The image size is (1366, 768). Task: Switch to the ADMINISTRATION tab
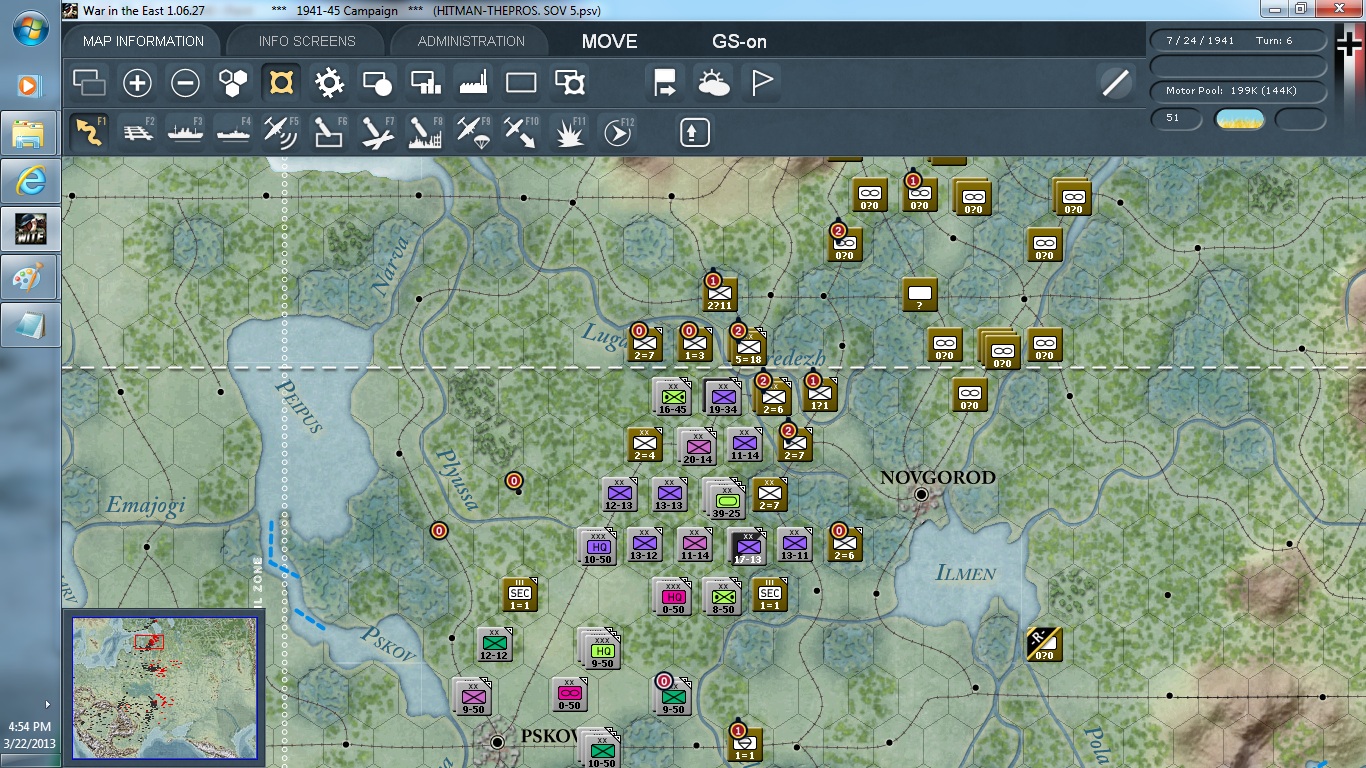pos(471,41)
